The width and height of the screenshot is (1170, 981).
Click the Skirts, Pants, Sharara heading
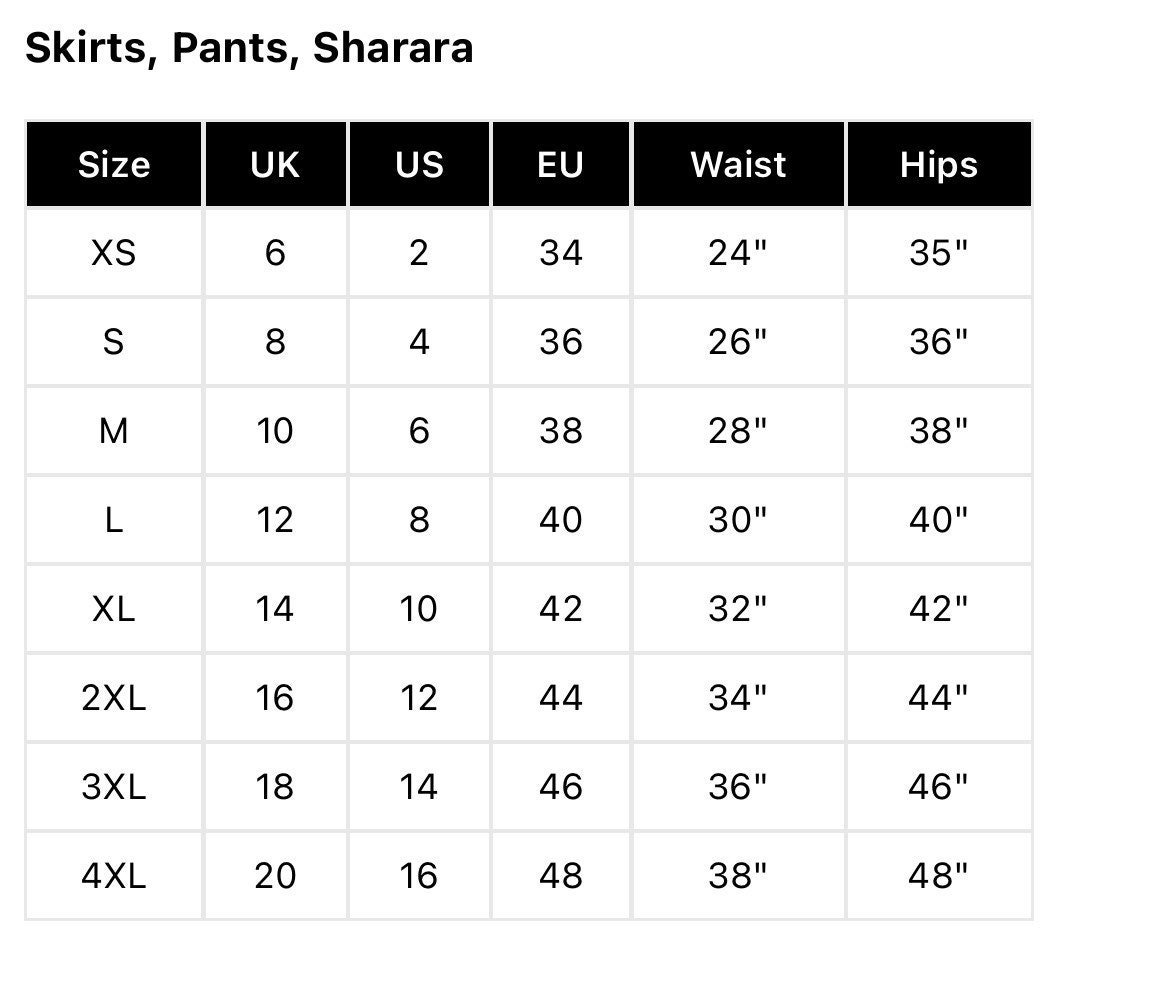[x=249, y=48]
